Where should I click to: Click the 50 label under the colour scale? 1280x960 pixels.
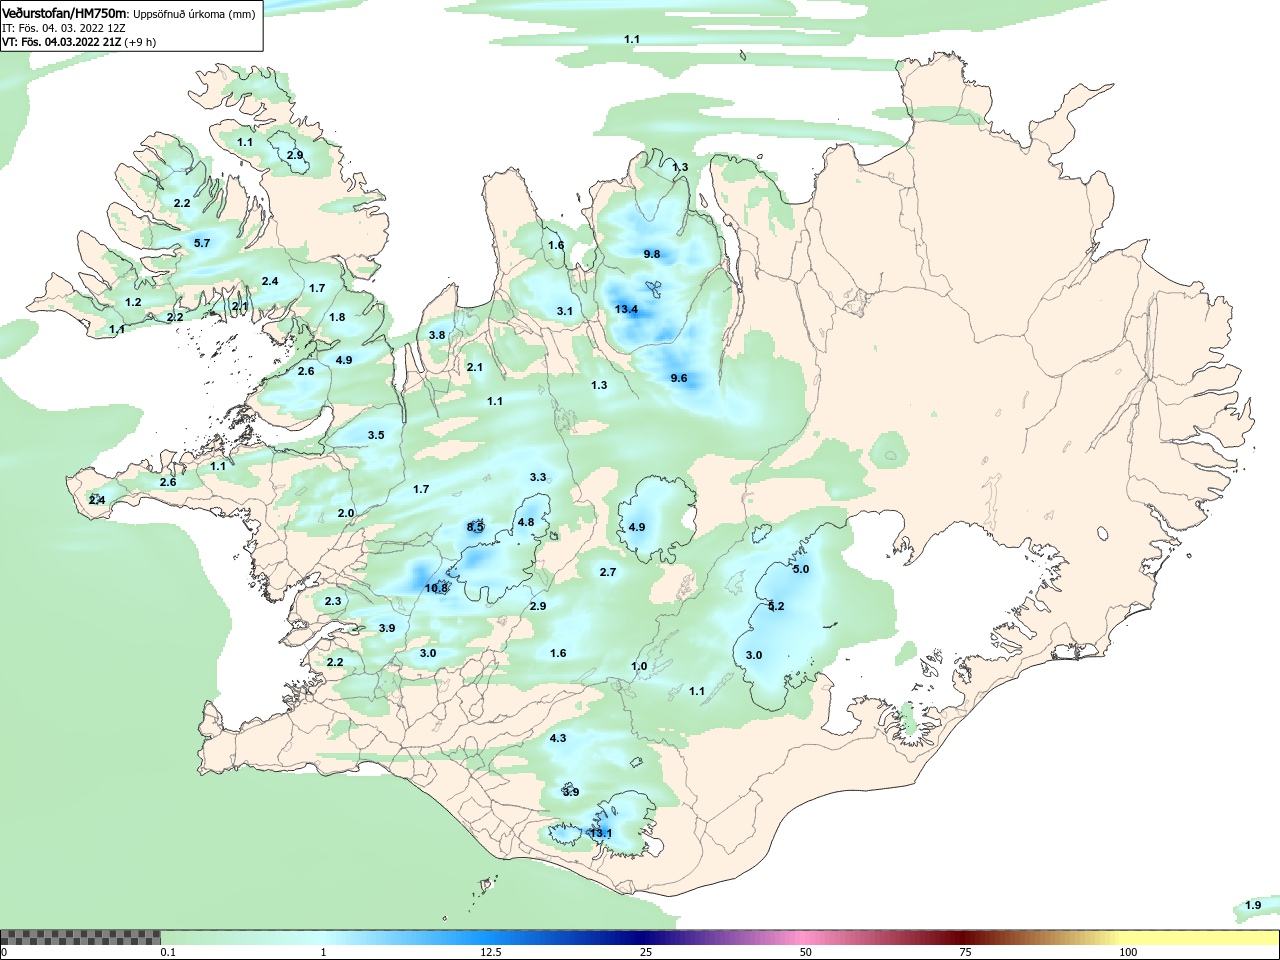[x=806, y=952]
